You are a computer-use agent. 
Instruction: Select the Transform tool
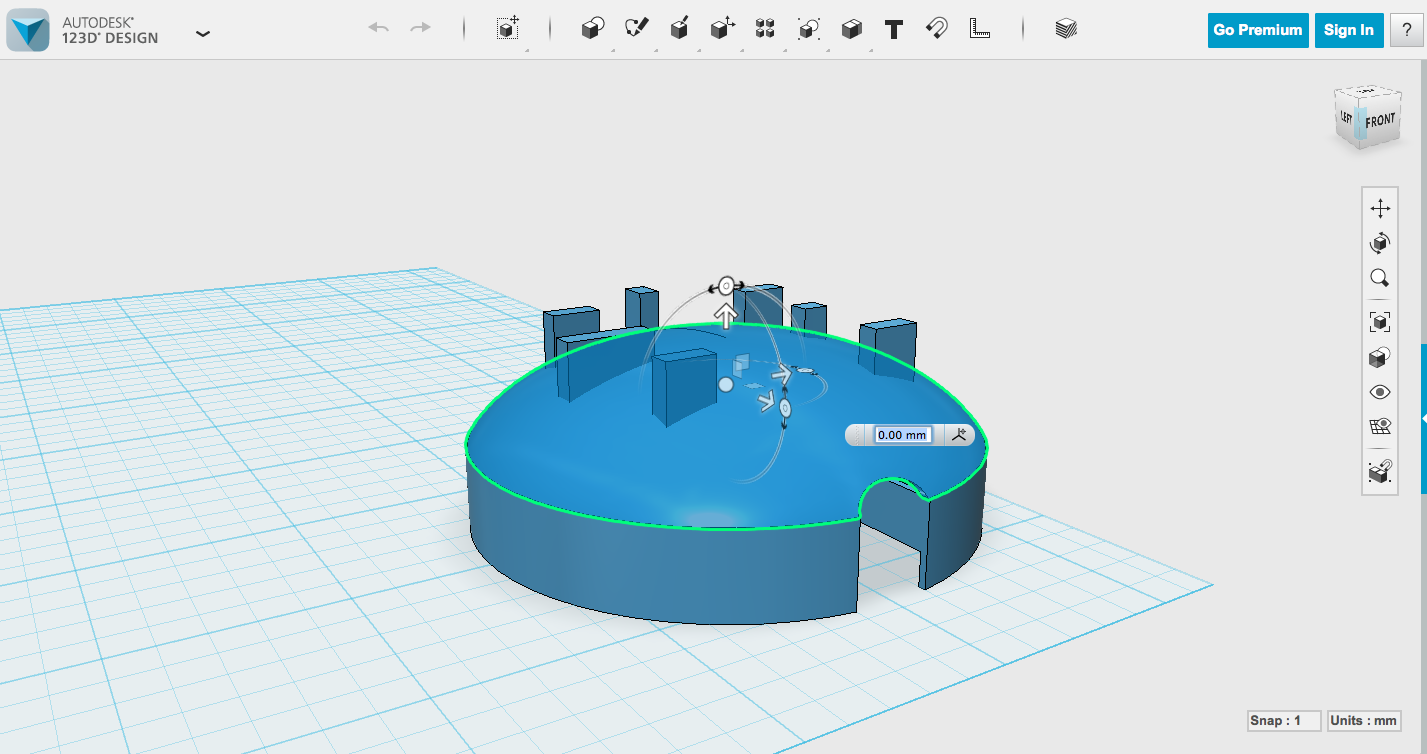point(507,28)
